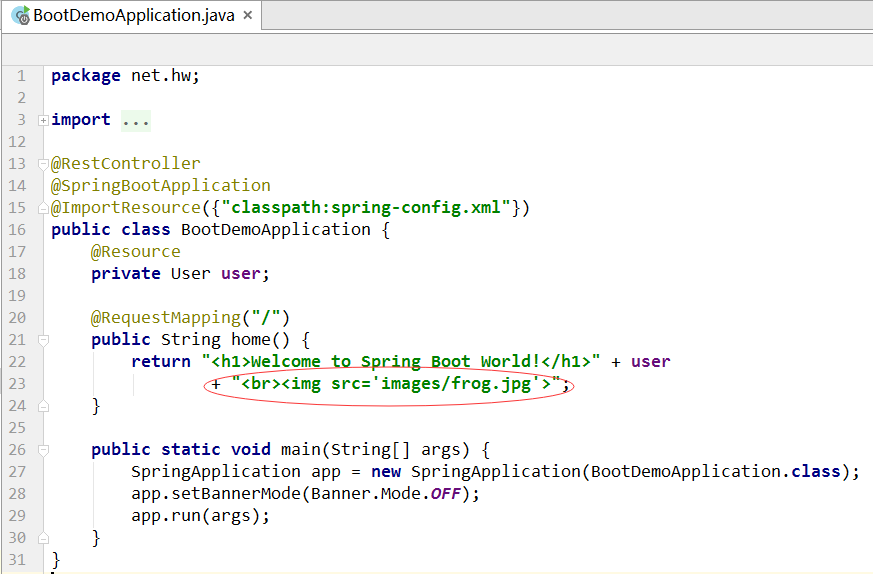873x574 pixels.
Task: Collapse fold marker at @ImportResource line
Action: 43,208
